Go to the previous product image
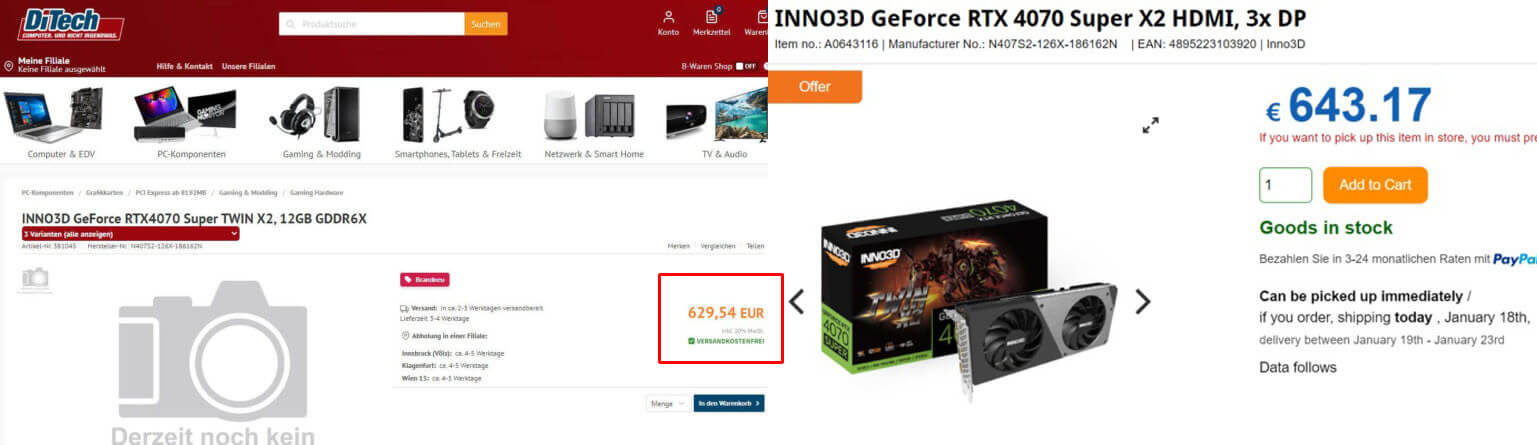1537x445 pixels. click(x=797, y=301)
